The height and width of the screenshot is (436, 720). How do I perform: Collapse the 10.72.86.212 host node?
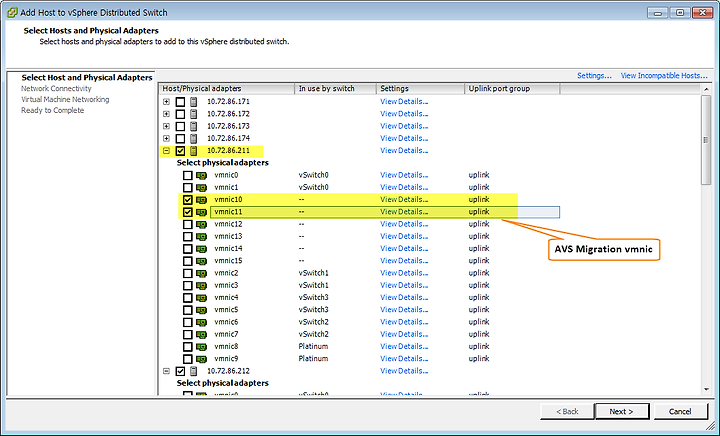166,371
